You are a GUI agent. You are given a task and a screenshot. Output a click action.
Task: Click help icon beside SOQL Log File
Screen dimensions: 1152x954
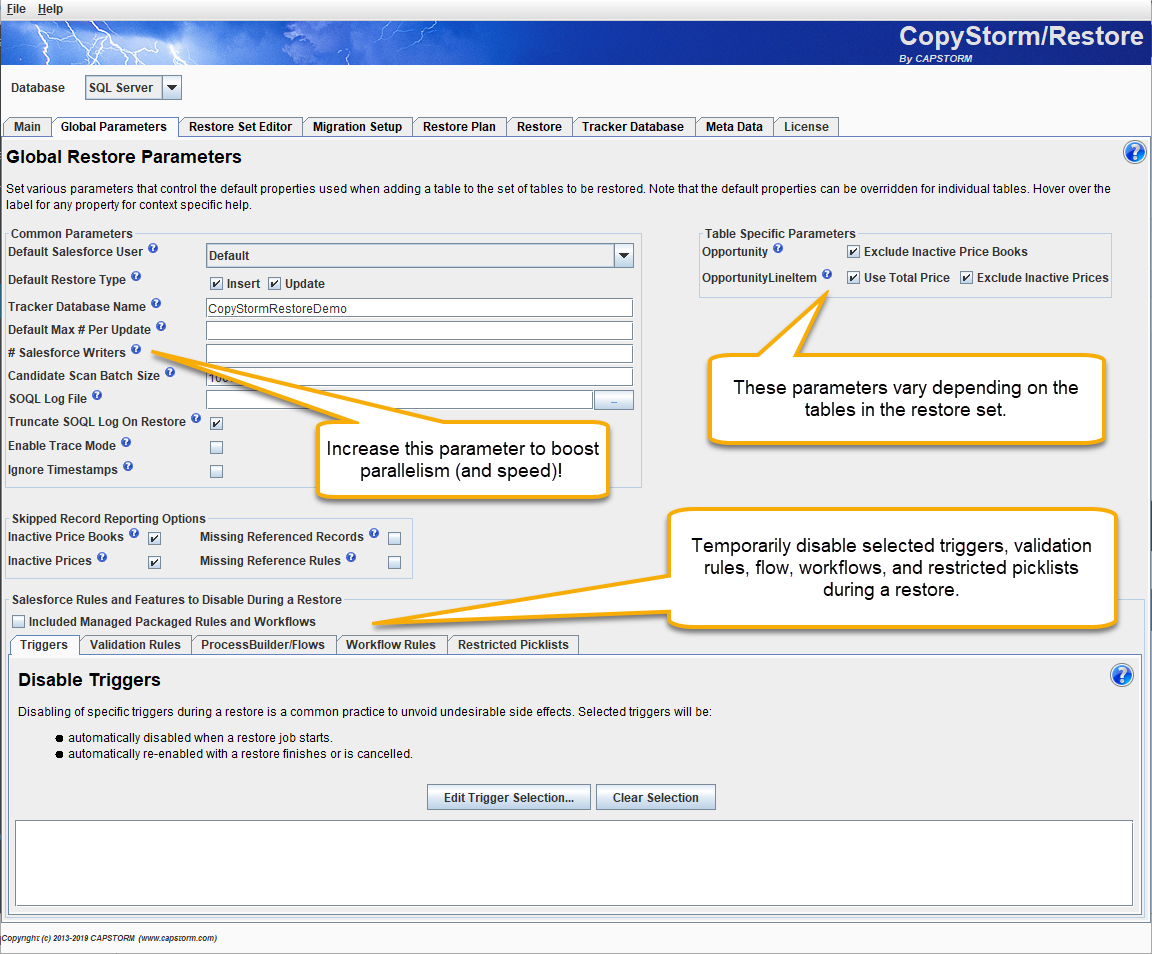pyautogui.click(x=97, y=395)
